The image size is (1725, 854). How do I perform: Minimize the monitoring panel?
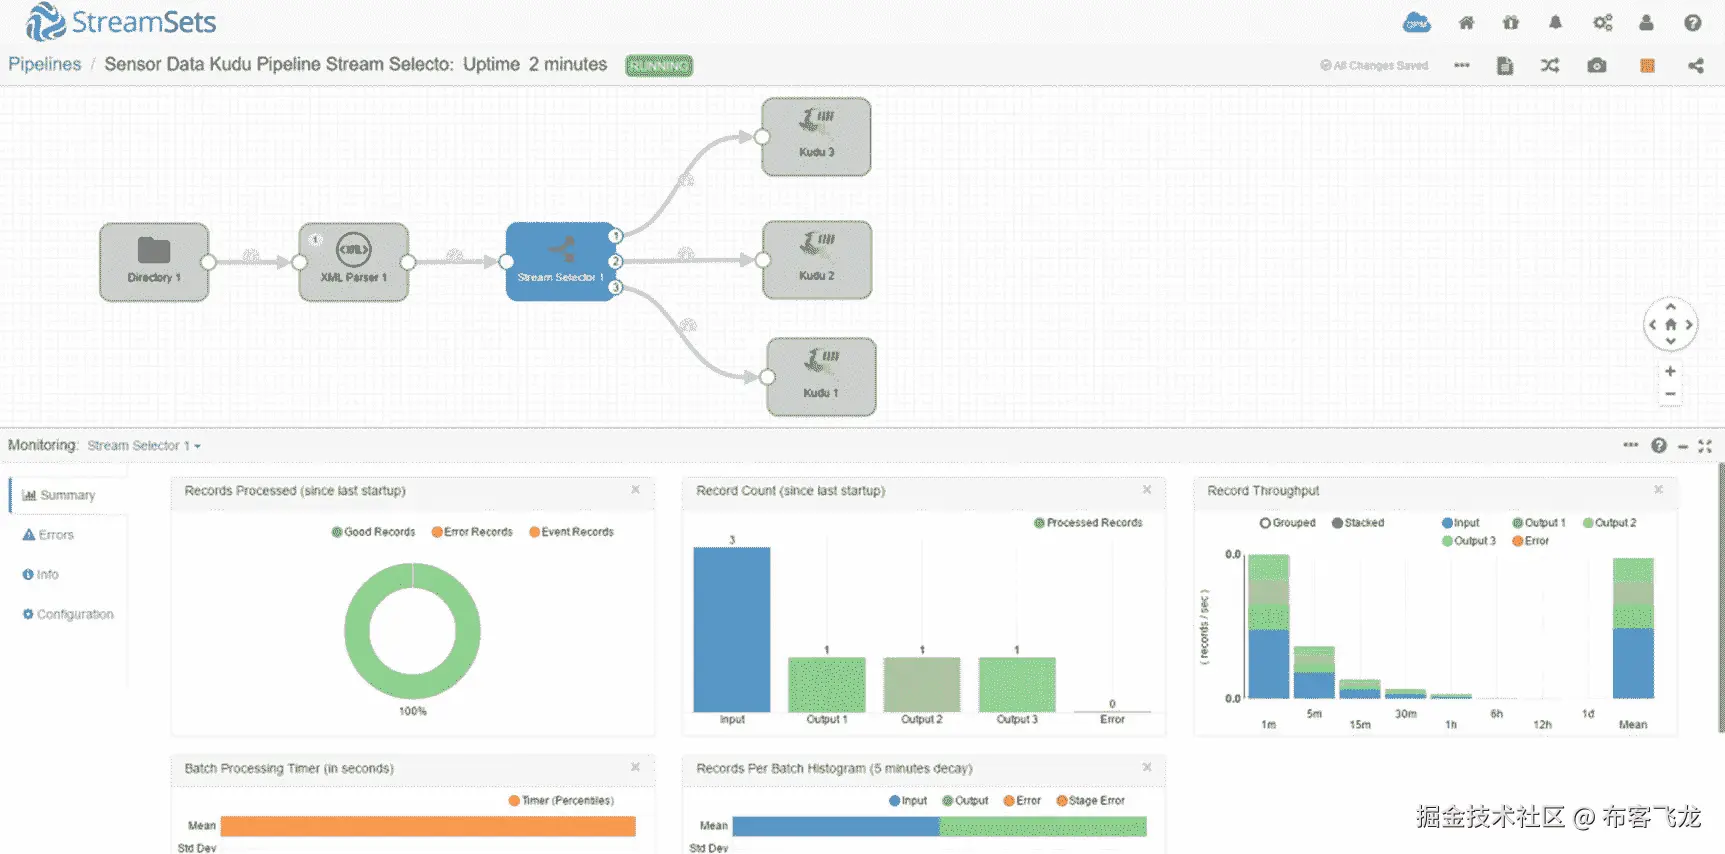pos(1683,446)
